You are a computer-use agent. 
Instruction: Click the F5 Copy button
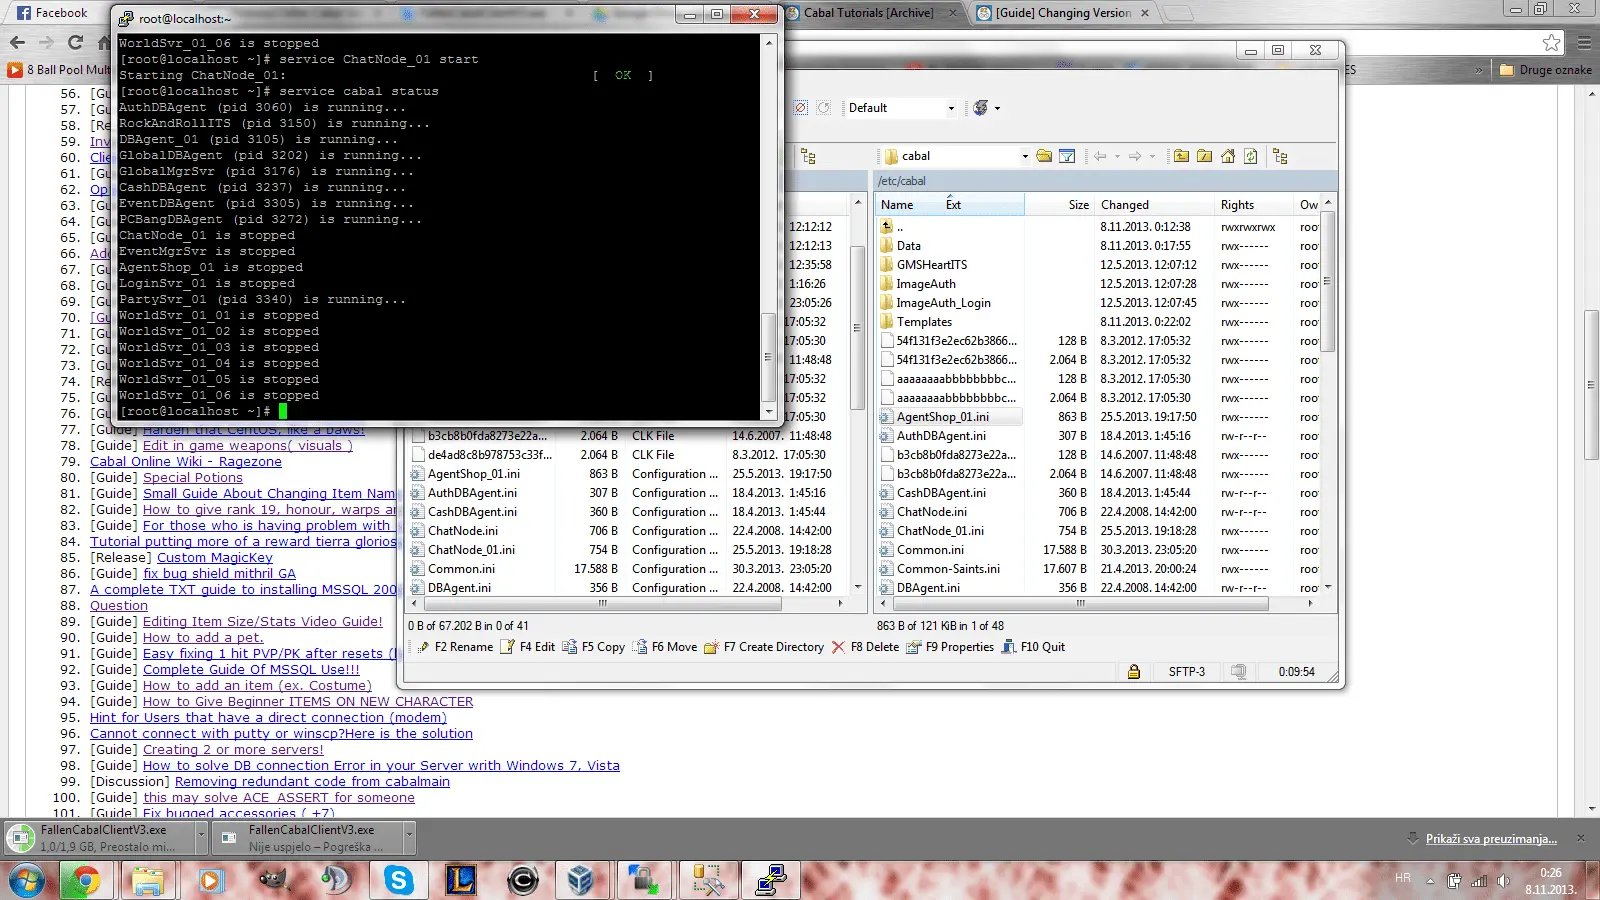click(594, 647)
